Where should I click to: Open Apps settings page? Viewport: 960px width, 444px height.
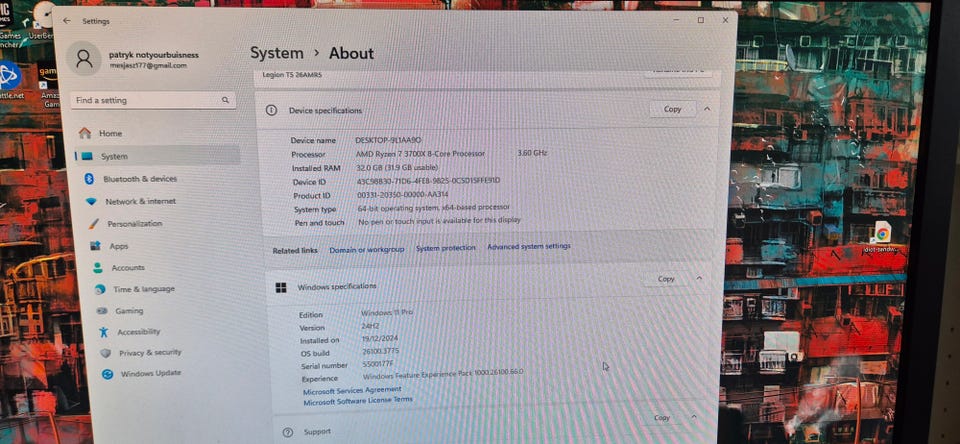(x=119, y=246)
